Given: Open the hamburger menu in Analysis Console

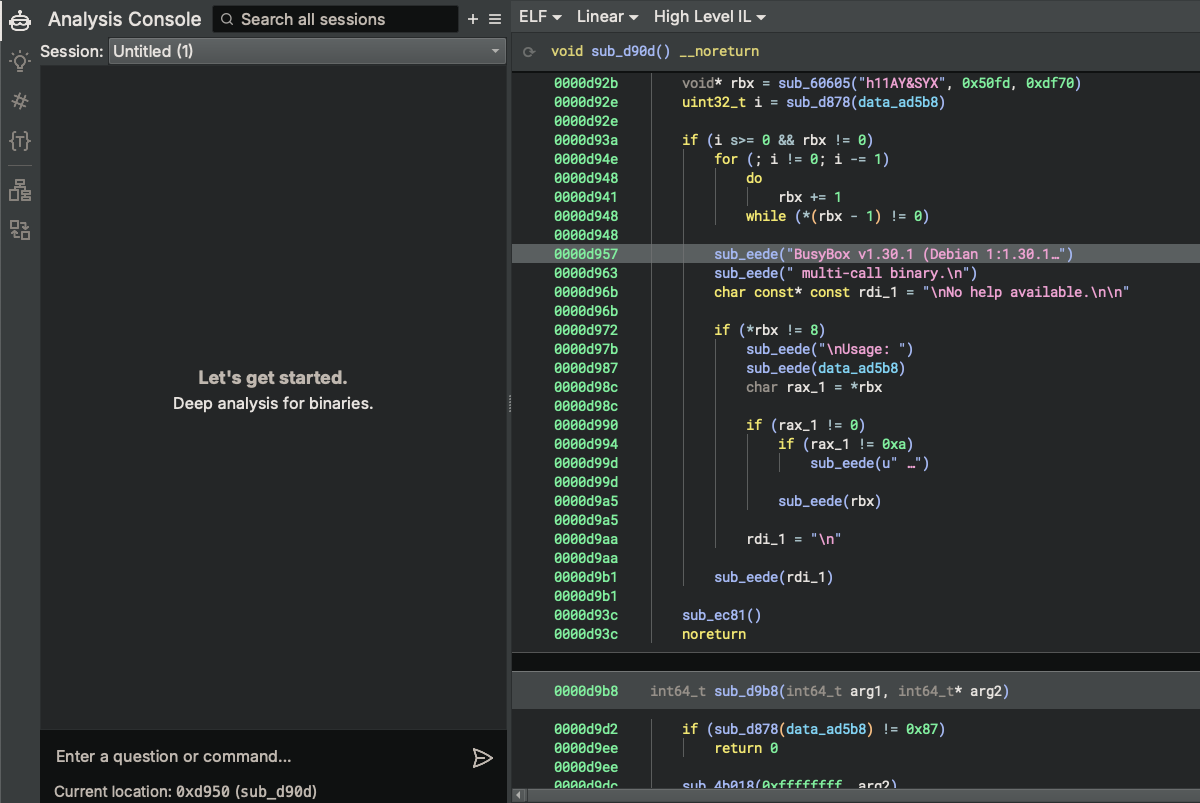Looking at the screenshot, I should coord(494,19).
